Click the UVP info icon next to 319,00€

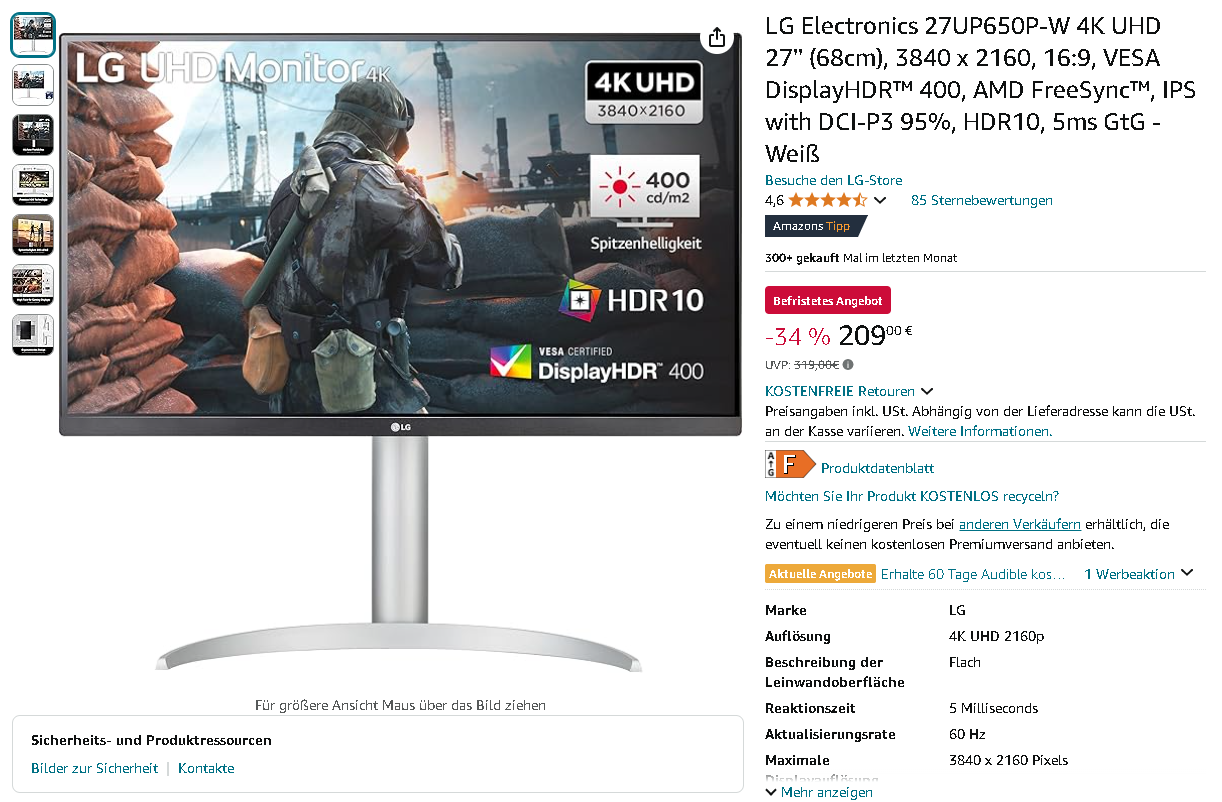tap(848, 365)
